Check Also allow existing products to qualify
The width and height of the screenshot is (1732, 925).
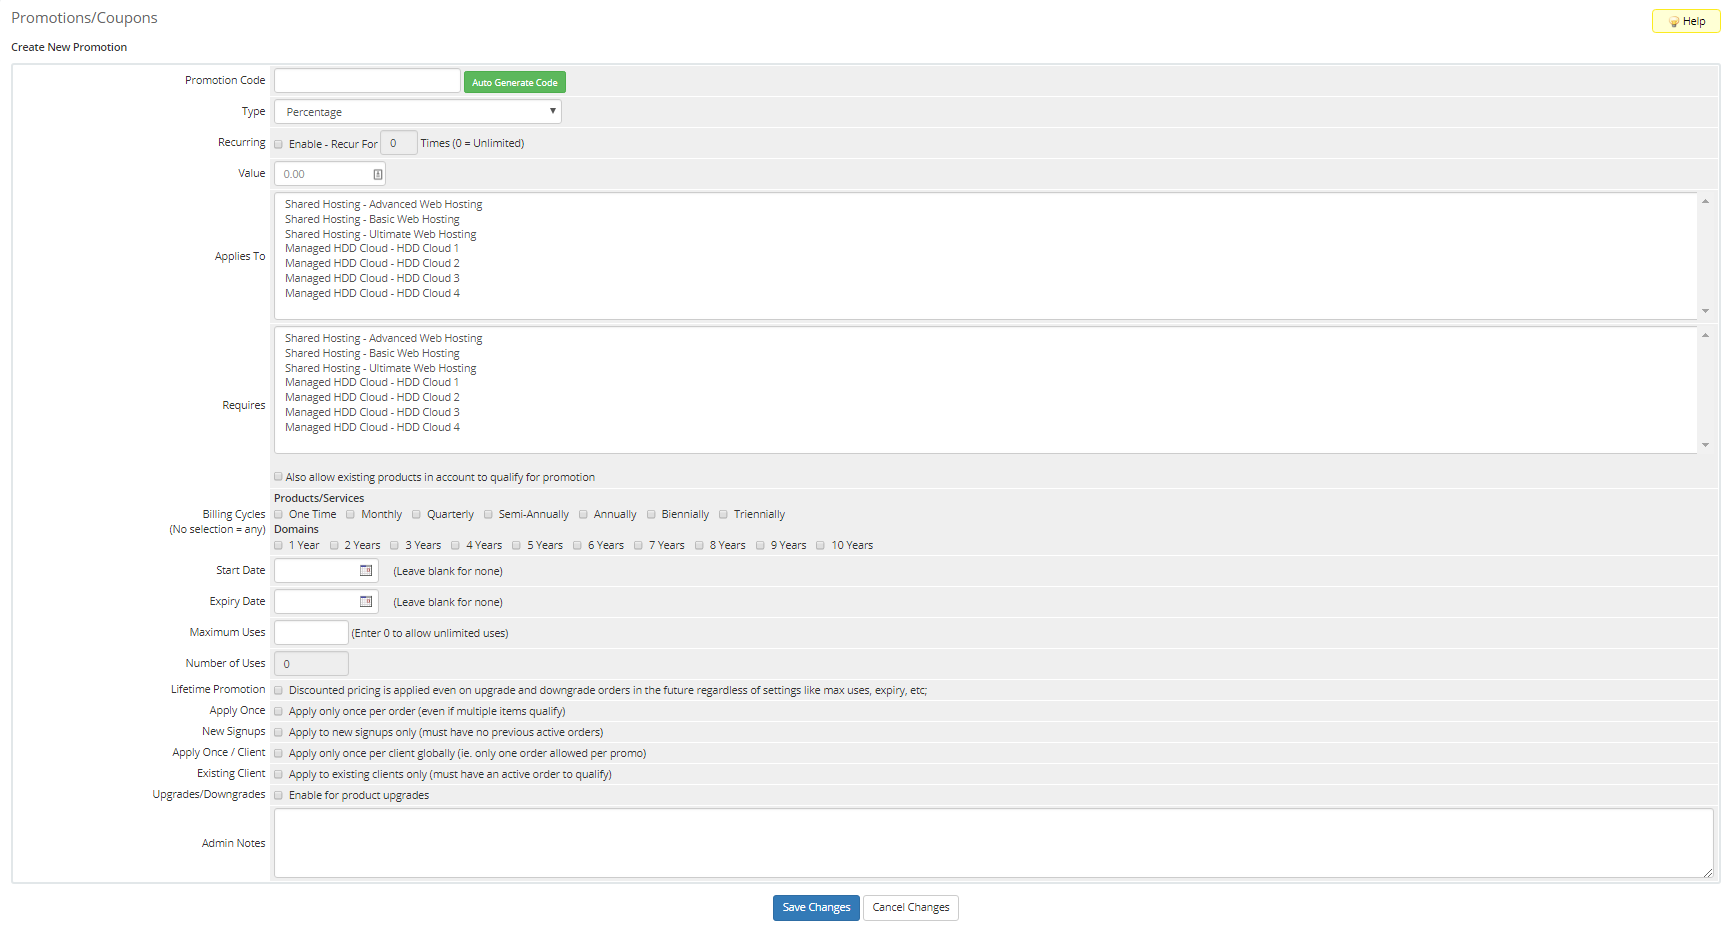[x=279, y=477]
